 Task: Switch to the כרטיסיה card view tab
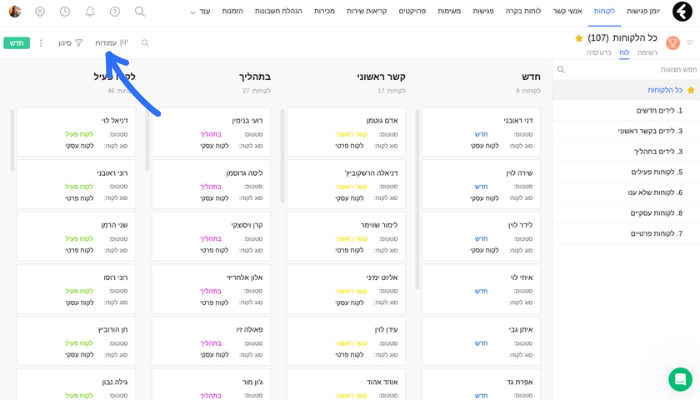(x=599, y=53)
